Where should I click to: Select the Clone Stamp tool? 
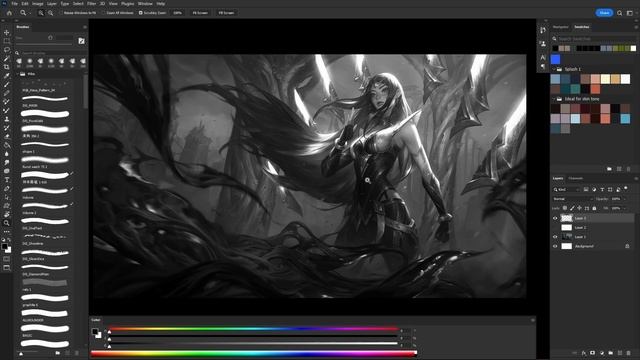coord(7,119)
